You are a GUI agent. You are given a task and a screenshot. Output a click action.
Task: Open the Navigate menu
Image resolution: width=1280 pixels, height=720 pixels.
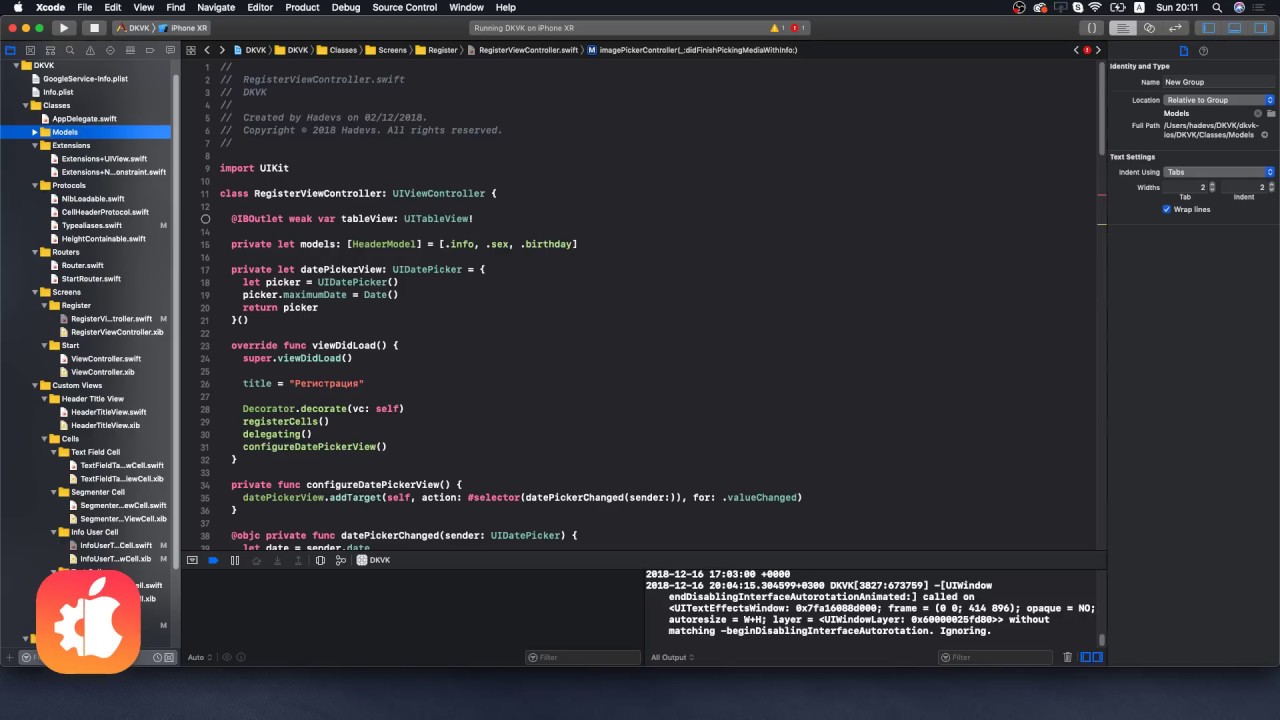(216, 7)
